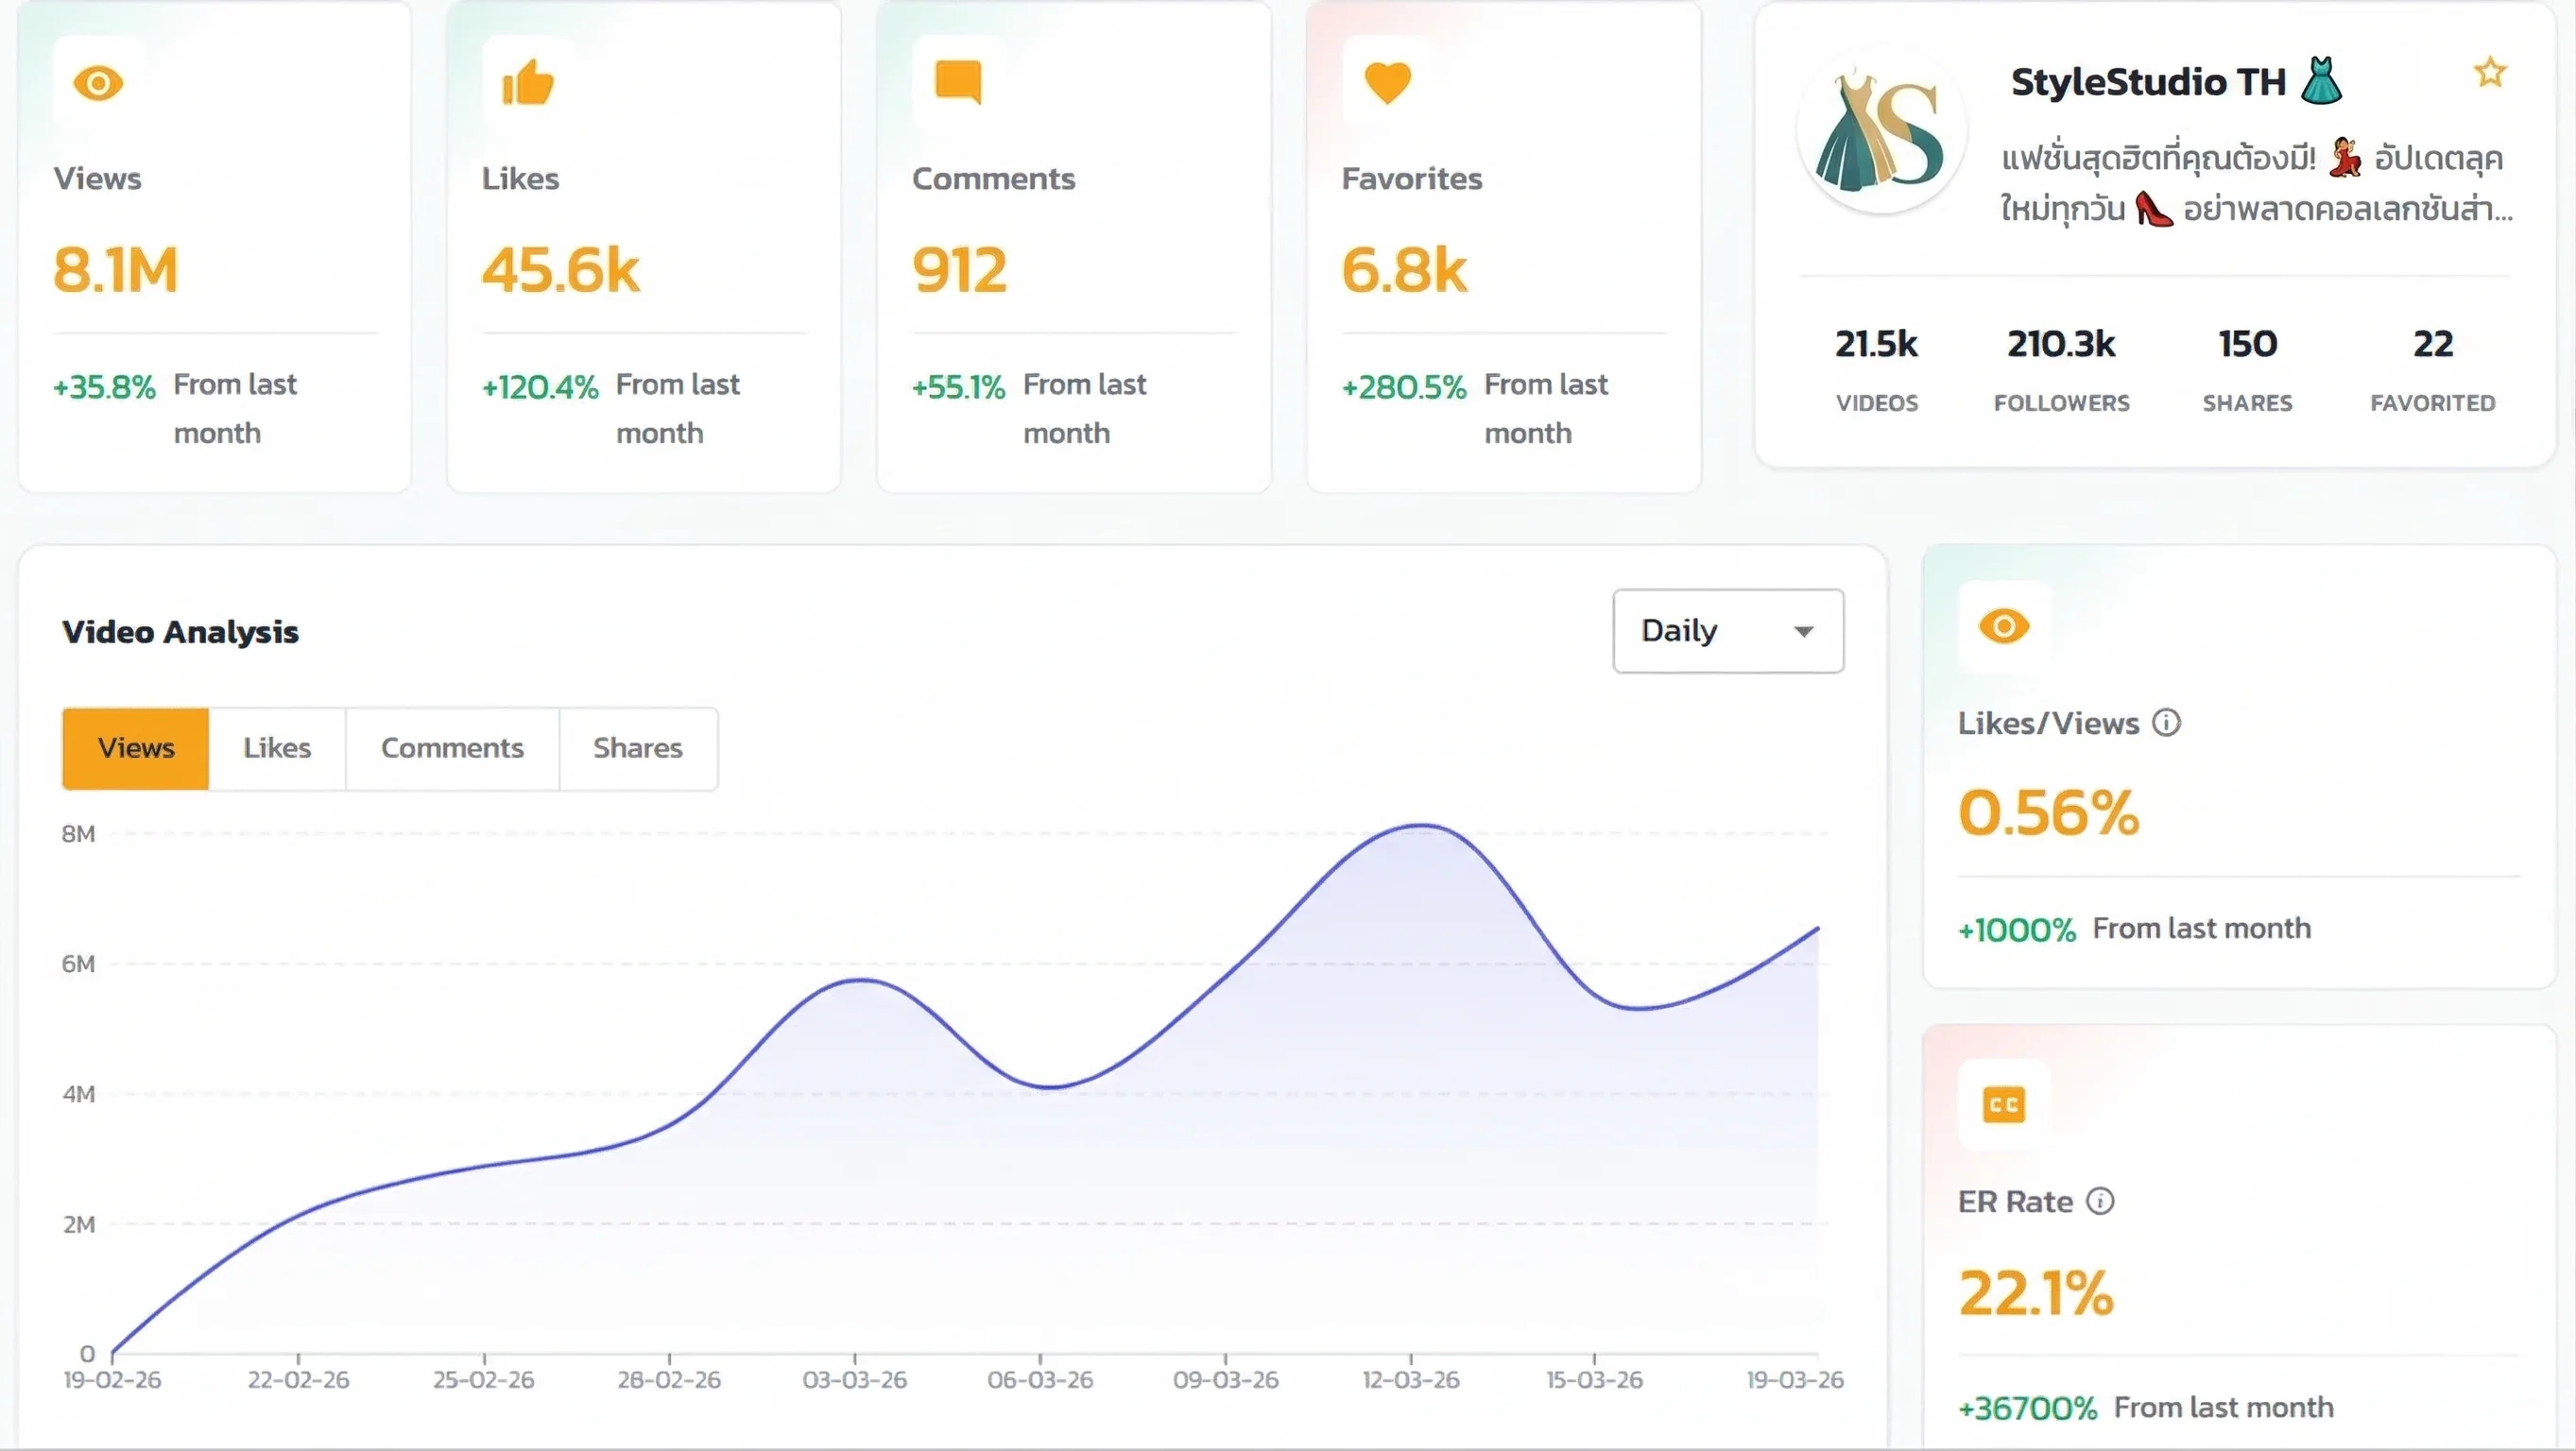Click the StyleStudio TH profile avatar

(x=1881, y=132)
